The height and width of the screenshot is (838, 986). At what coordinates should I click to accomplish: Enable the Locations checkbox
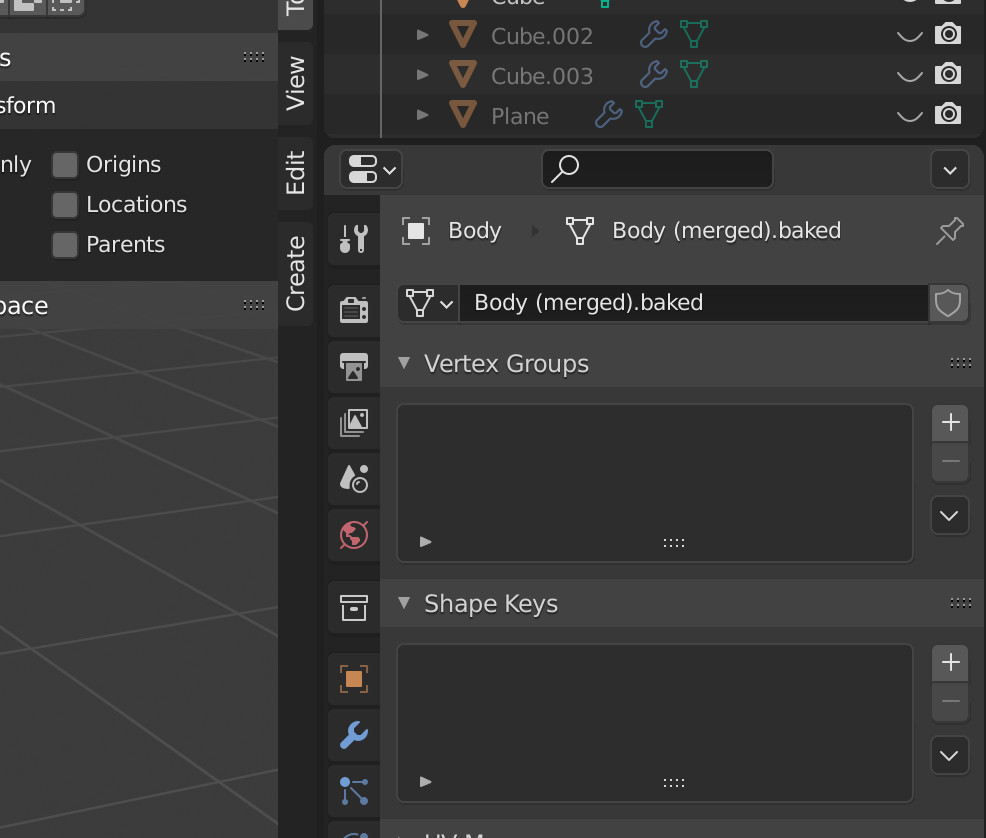[65, 205]
